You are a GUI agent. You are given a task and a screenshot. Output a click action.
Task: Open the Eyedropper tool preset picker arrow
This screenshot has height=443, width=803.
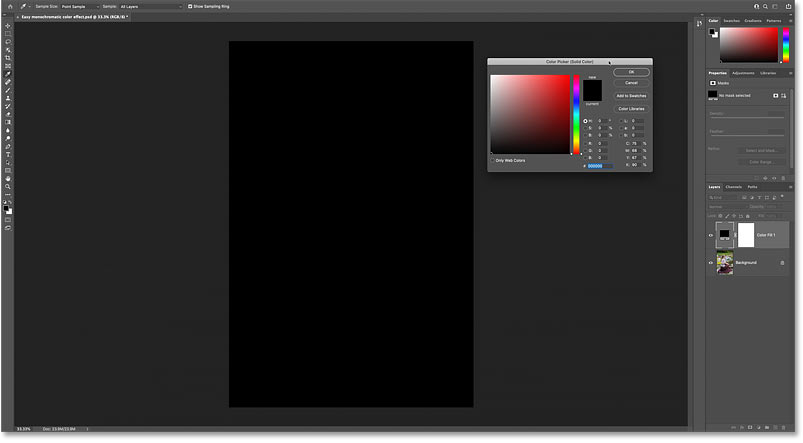pyautogui.click(x=30, y=7)
